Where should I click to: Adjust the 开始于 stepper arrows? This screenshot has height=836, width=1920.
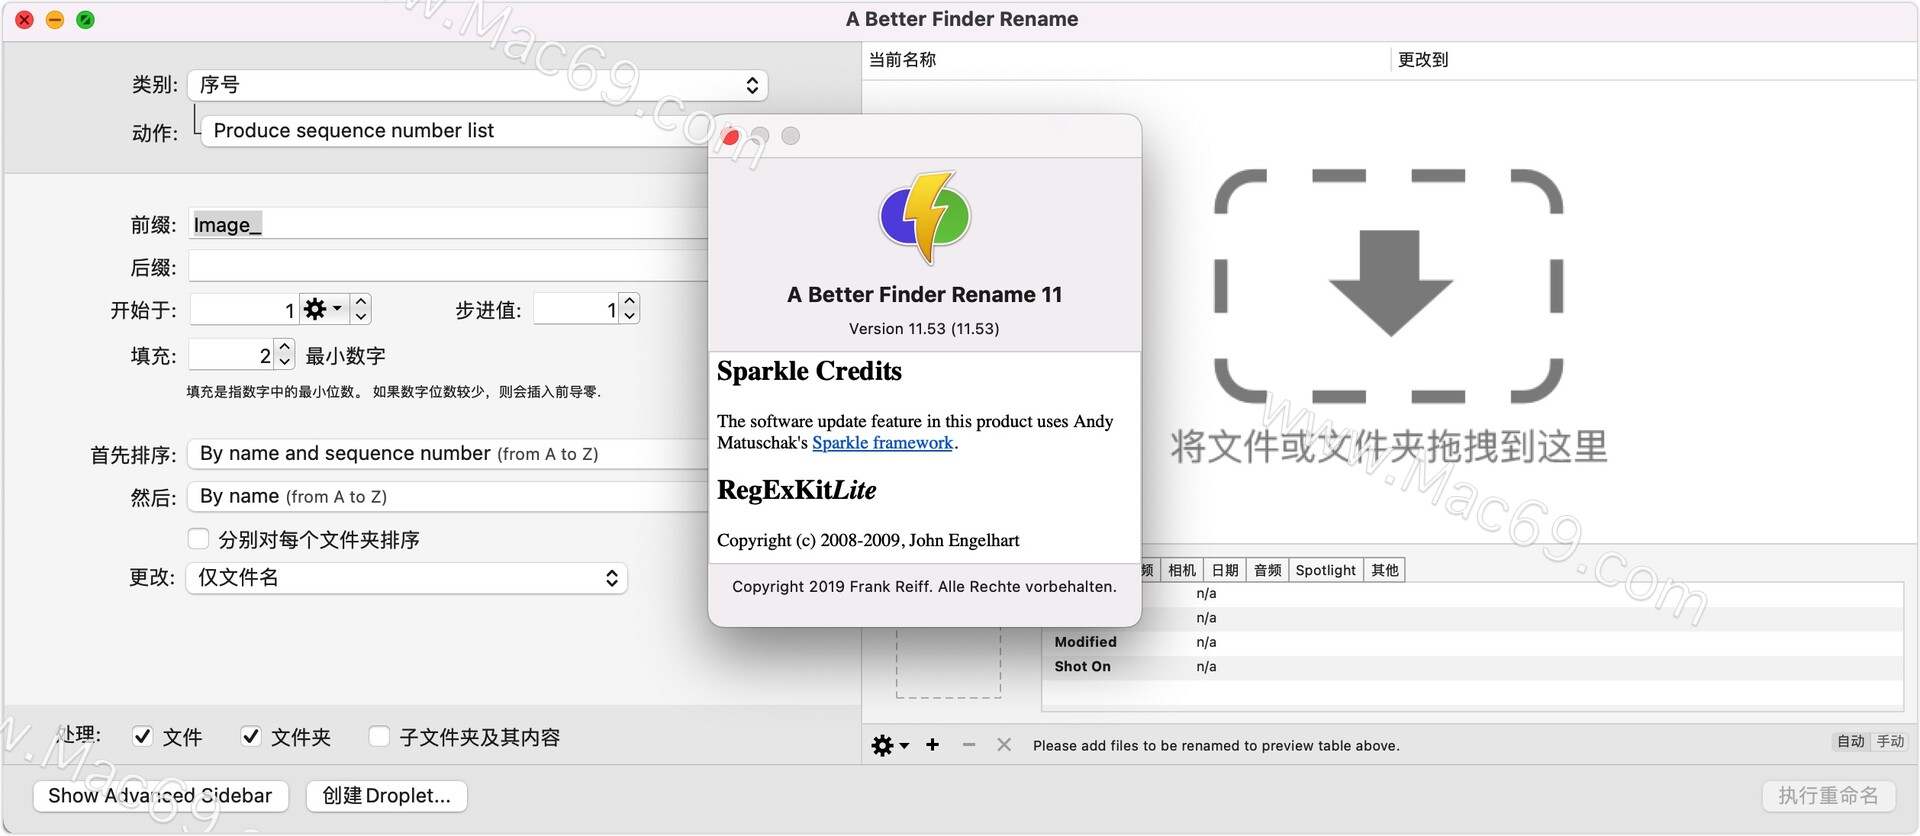pos(361,309)
